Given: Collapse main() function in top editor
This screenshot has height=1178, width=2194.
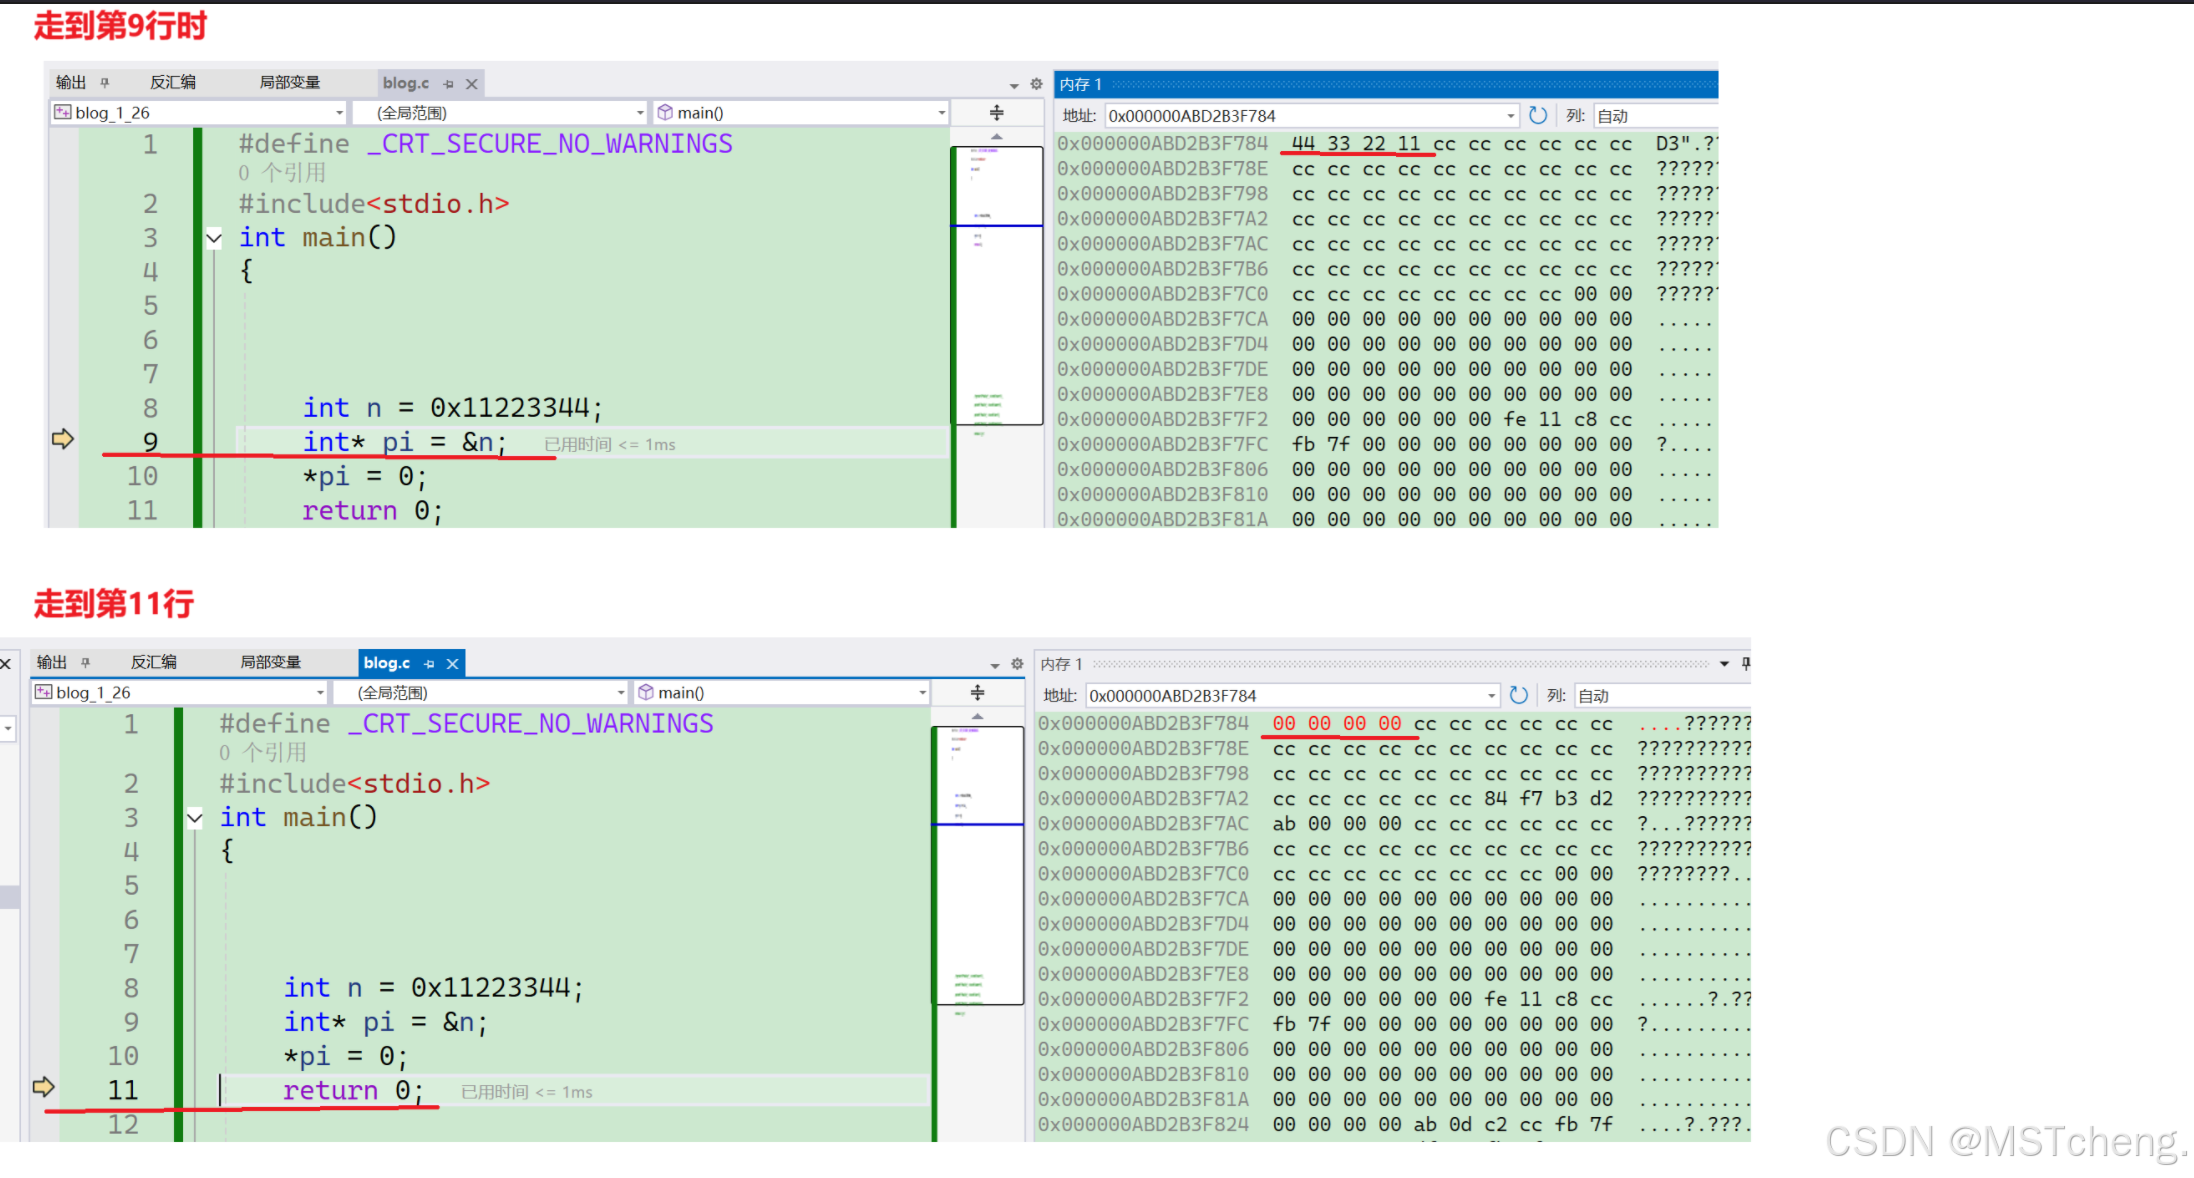Looking at the screenshot, I should [x=213, y=238].
